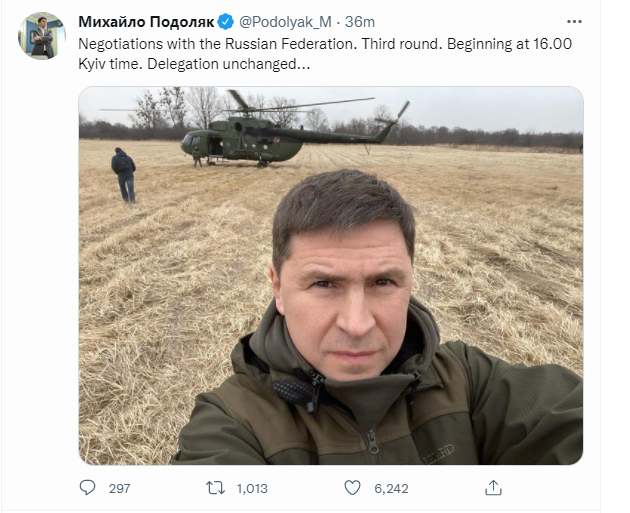The height and width of the screenshot is (513, 630).
Task: Open the share upload icon
Action: coord(492,488)
